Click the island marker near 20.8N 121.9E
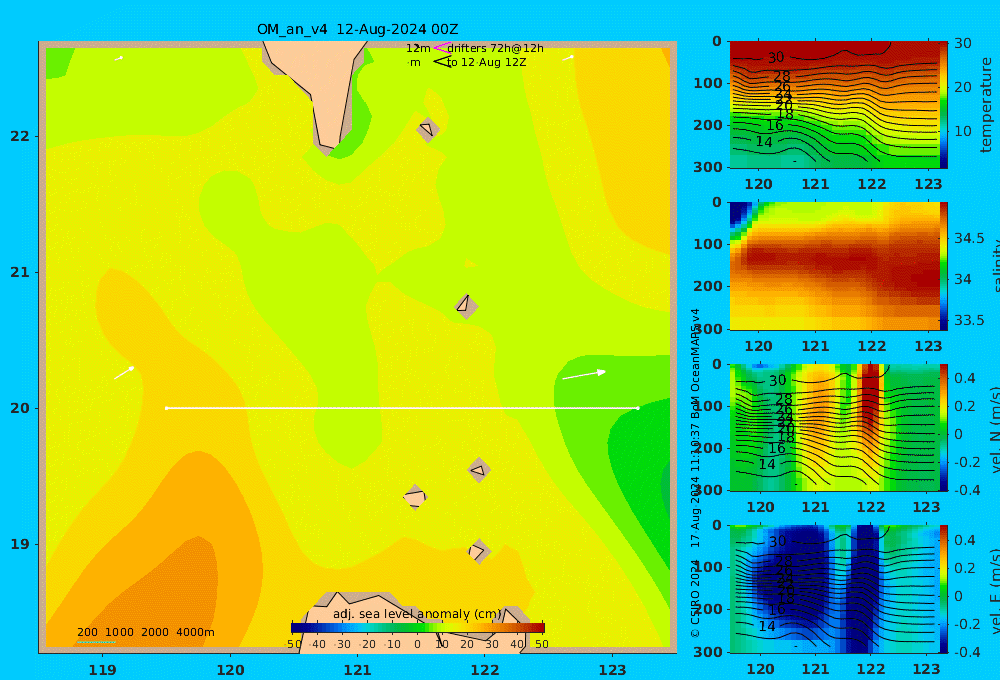 [466, 306]
